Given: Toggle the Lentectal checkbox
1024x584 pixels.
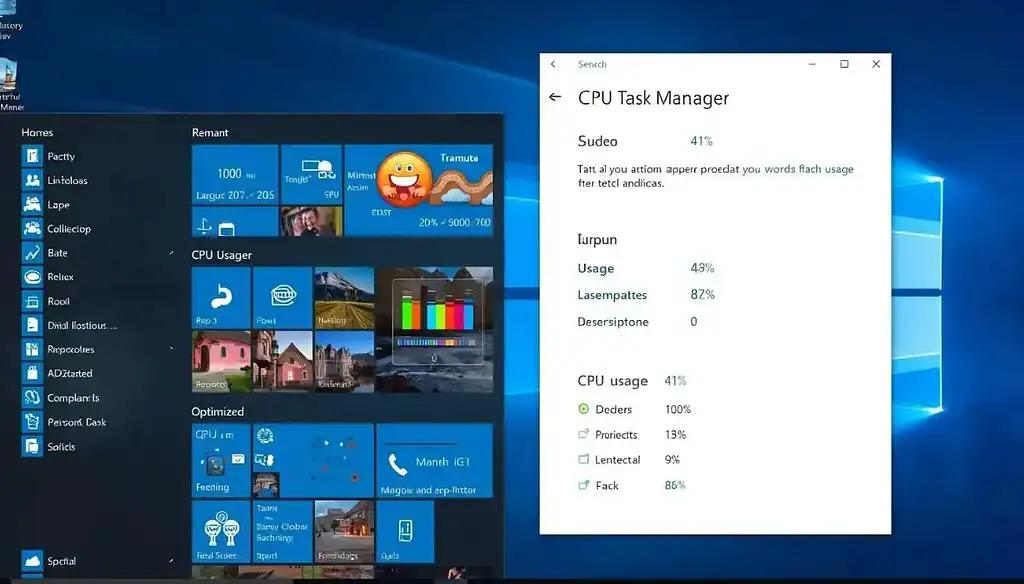Looking at the screenshot, I should [x=584, y=460].
